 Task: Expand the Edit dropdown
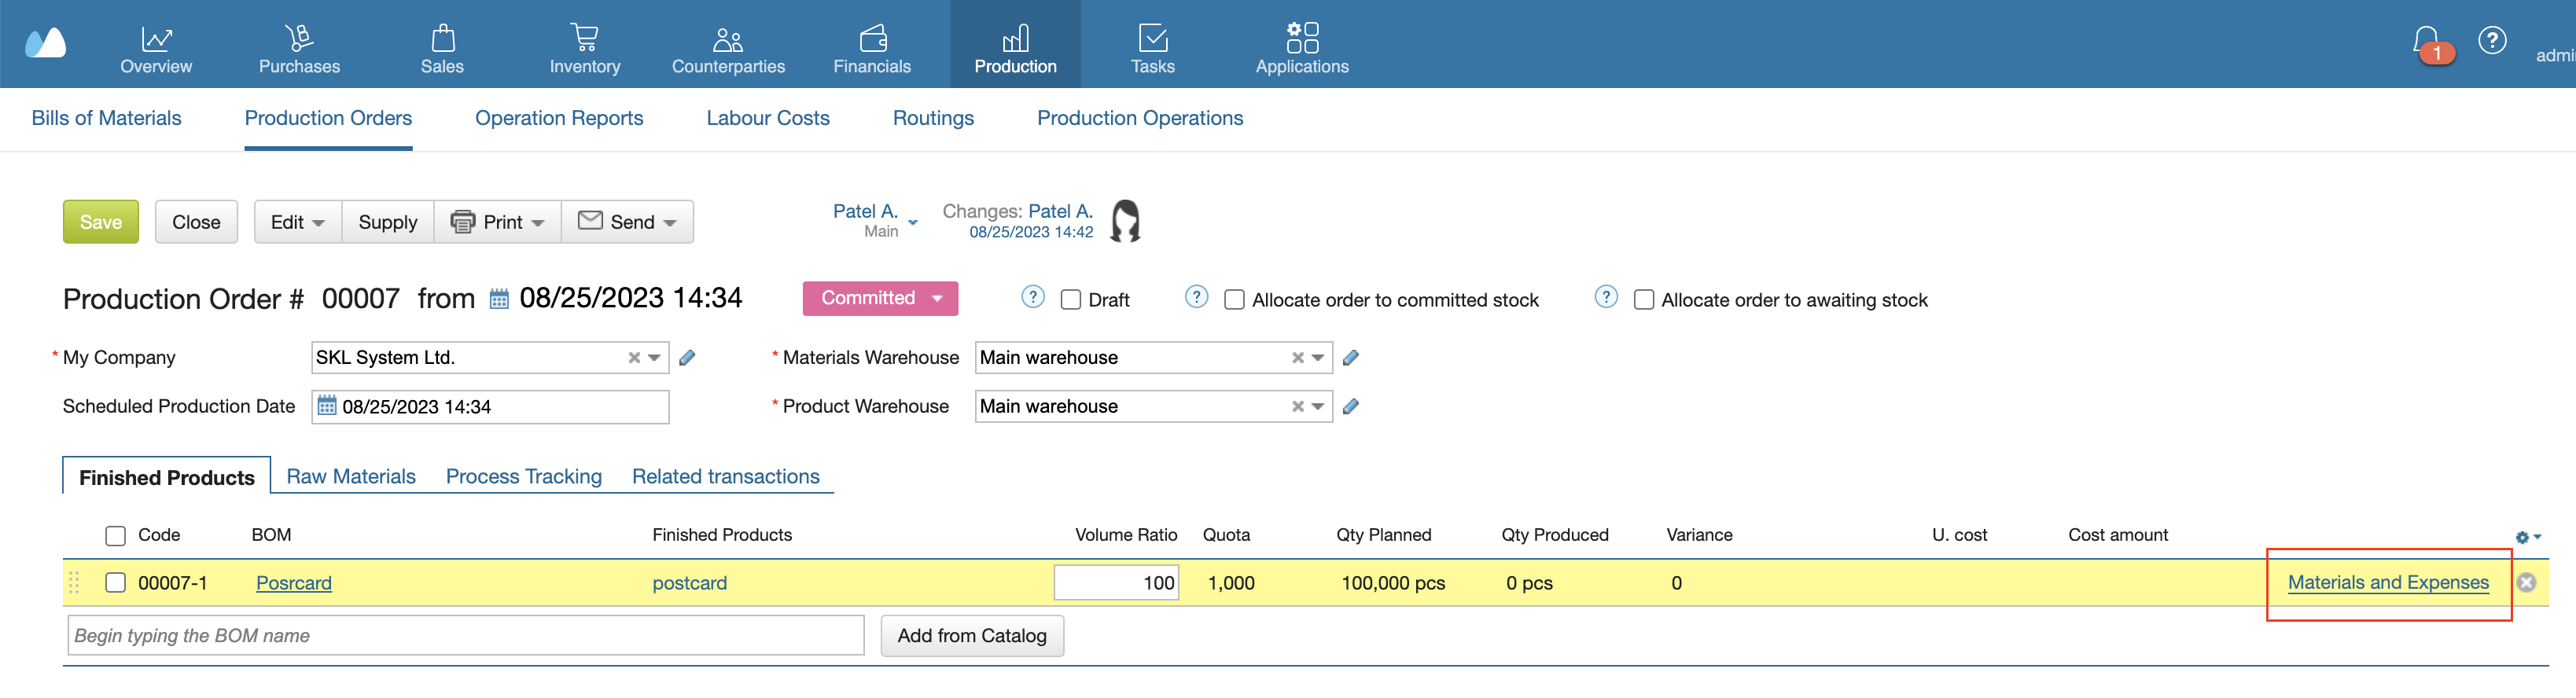[298, 222]
